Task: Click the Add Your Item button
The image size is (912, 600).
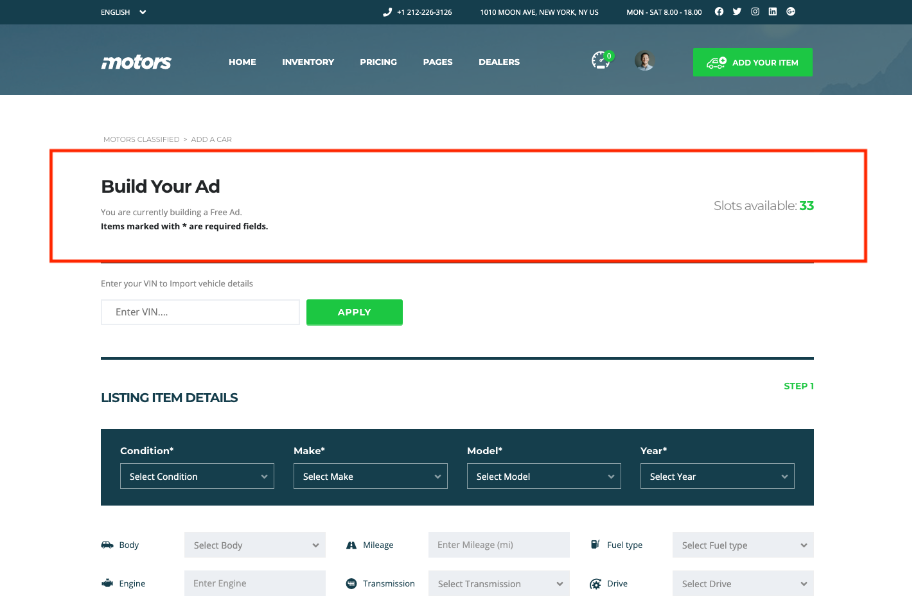Action: pyautogui.click(x=752, y=62)
